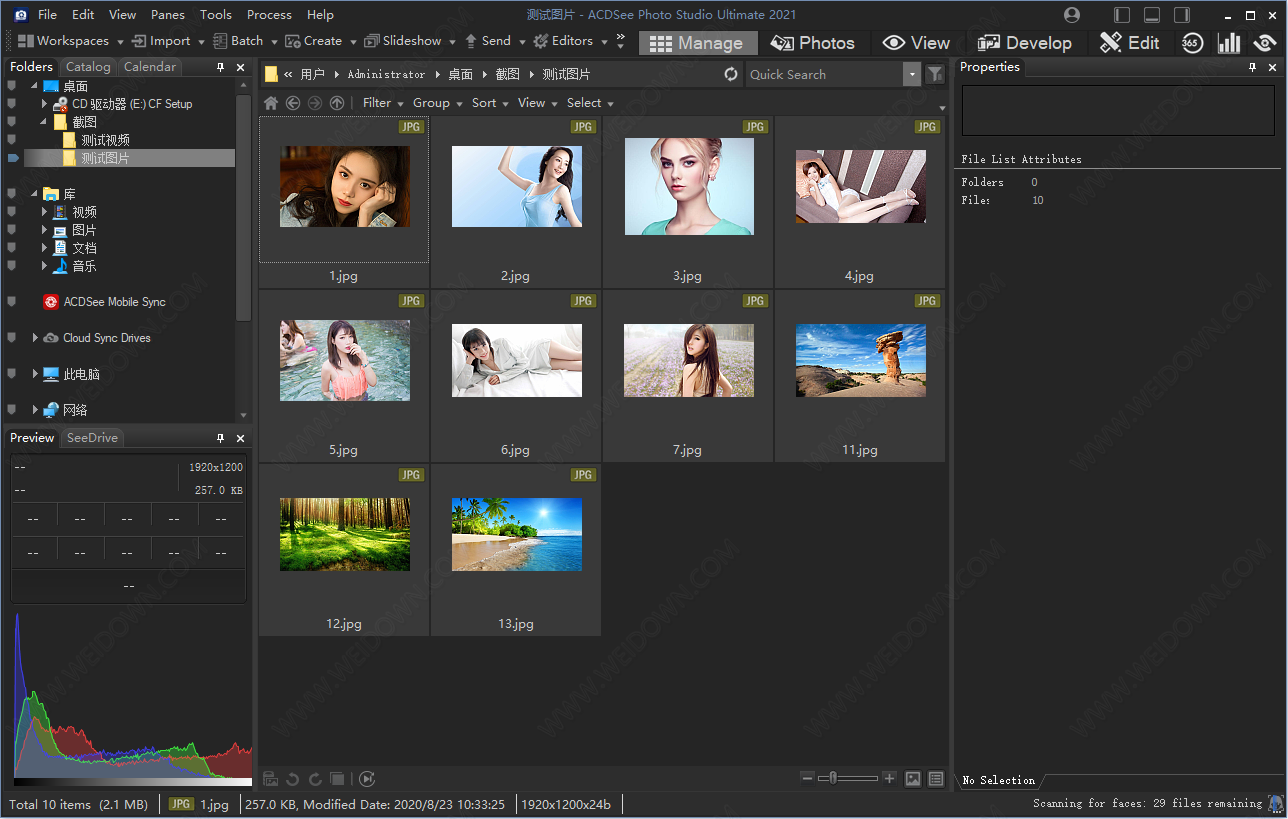Toggle the left panel layout icon

(1123, 15)
